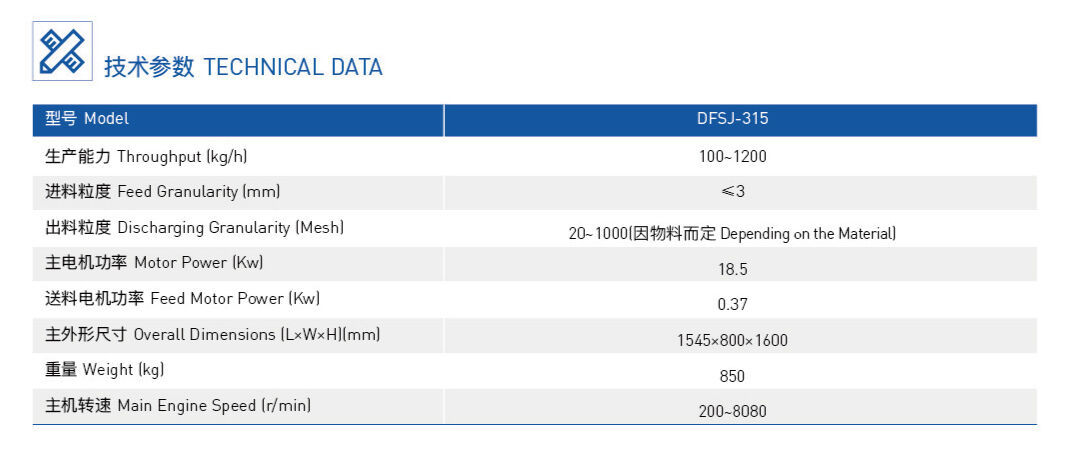The image size is (1077, 461).
Task: Select the 850 weight value
Action: [732, 376]
